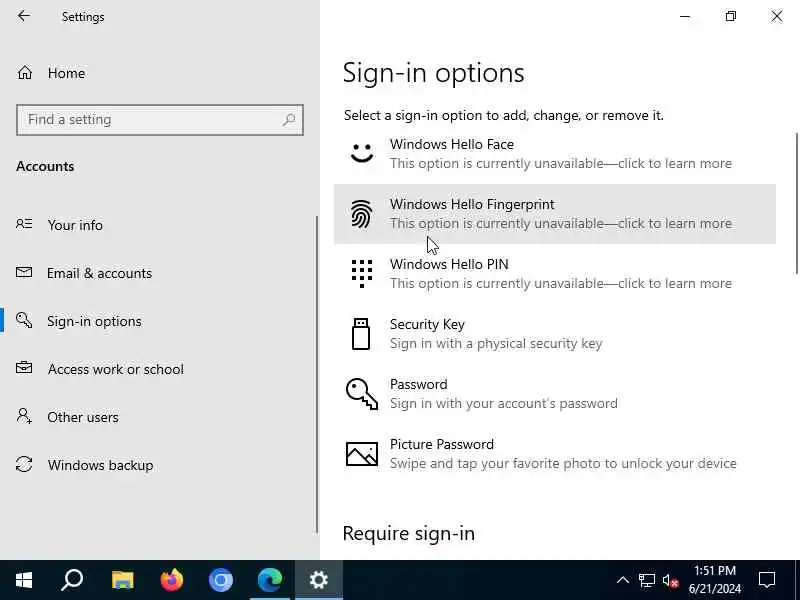The width and height of the screenshot is (800, 600).
Task: Close the Settings window
Action: [x=777, y=16]
